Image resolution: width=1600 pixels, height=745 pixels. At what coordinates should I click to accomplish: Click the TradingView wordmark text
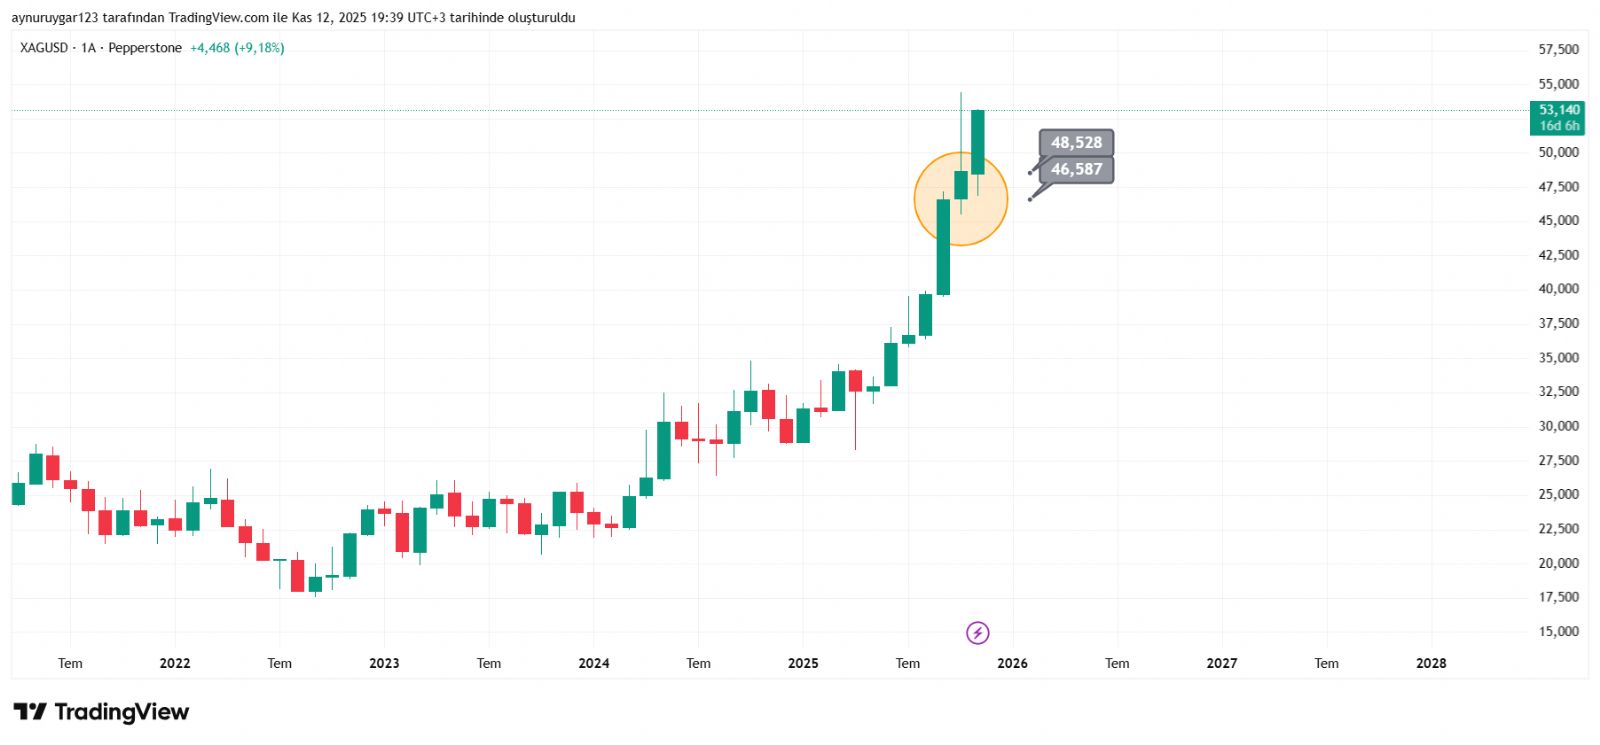point(121,712)
